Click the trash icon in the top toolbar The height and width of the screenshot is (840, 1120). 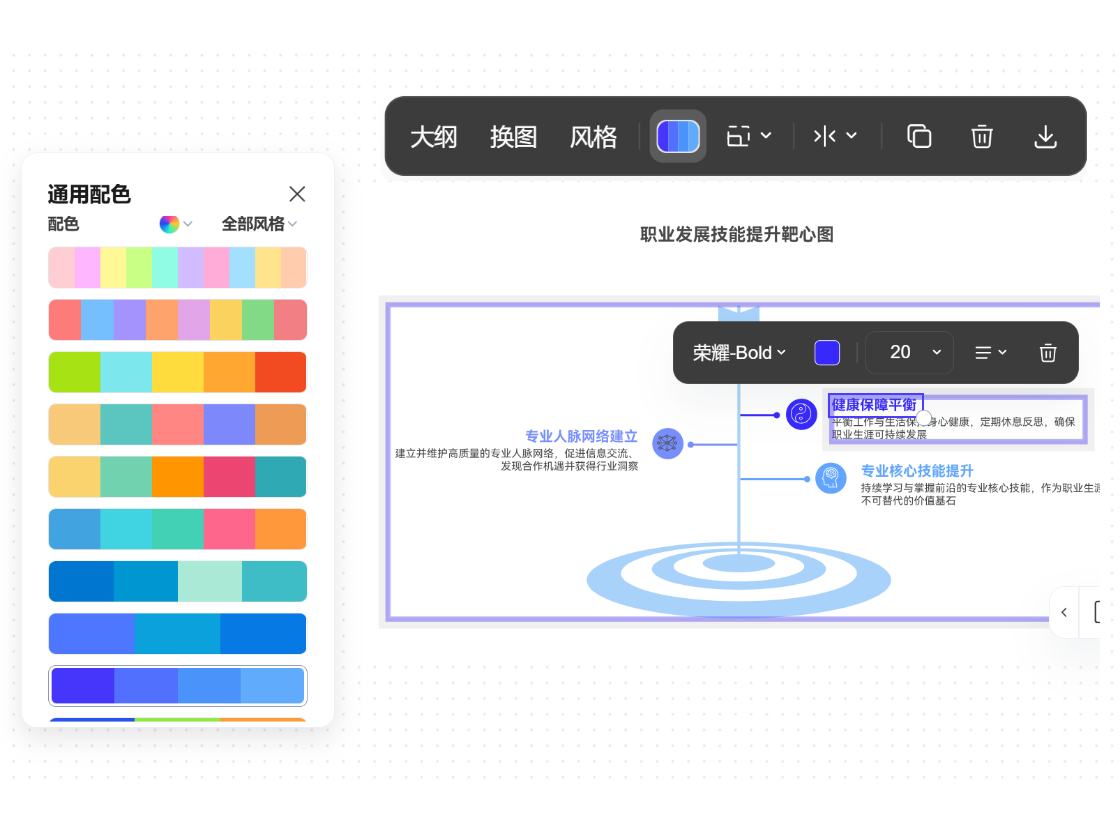981,135
